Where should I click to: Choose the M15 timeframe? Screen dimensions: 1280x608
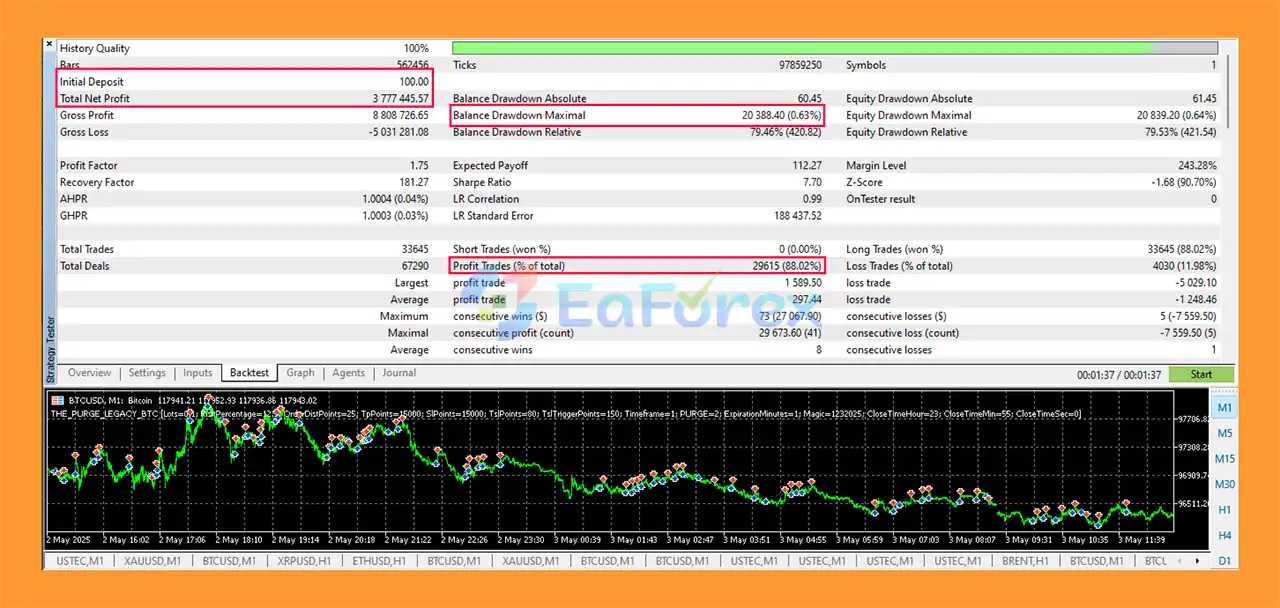point(1224,459)
